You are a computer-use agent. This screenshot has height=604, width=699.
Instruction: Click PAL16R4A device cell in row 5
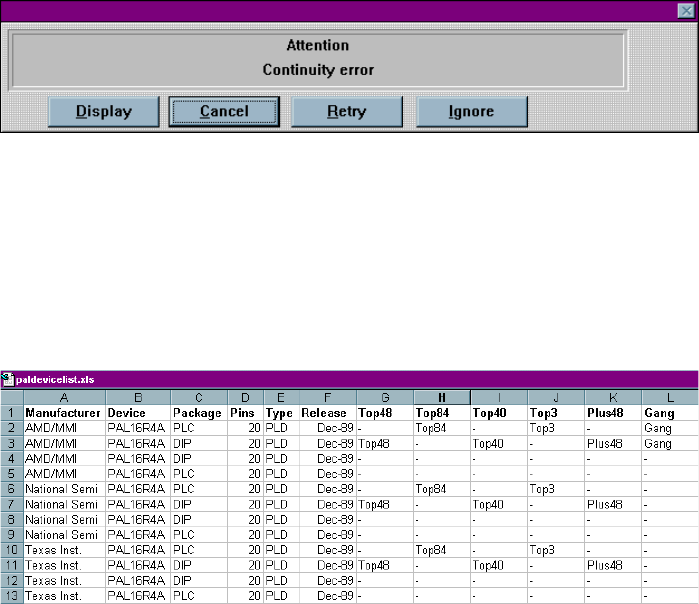138,474
